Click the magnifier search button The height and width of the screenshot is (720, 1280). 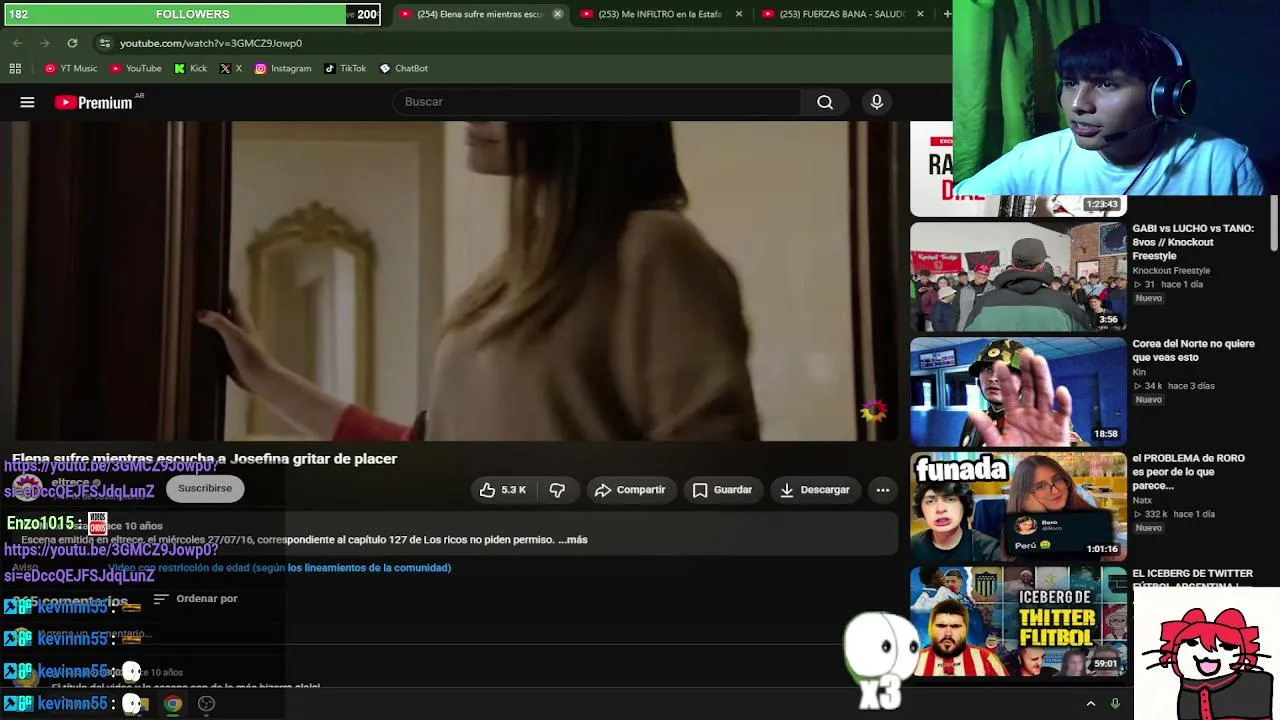(x=825, y=102)
